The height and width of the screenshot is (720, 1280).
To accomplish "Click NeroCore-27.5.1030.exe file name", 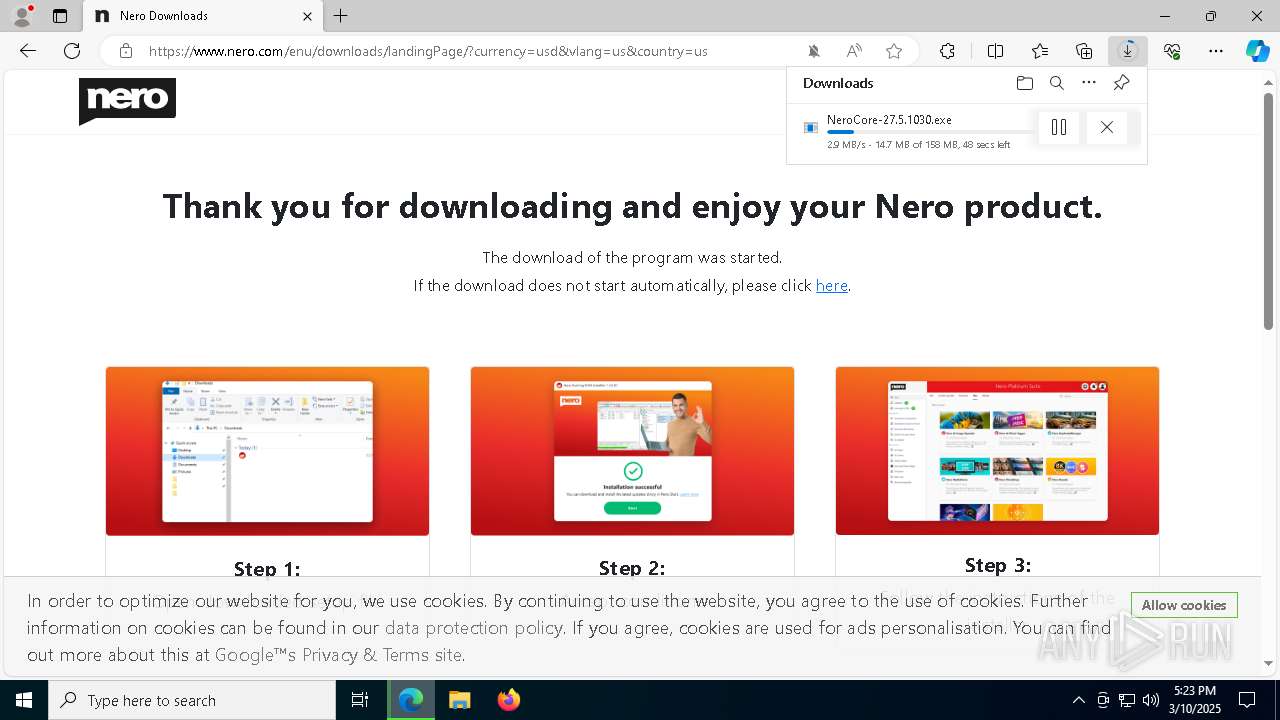I will point(889,119).
